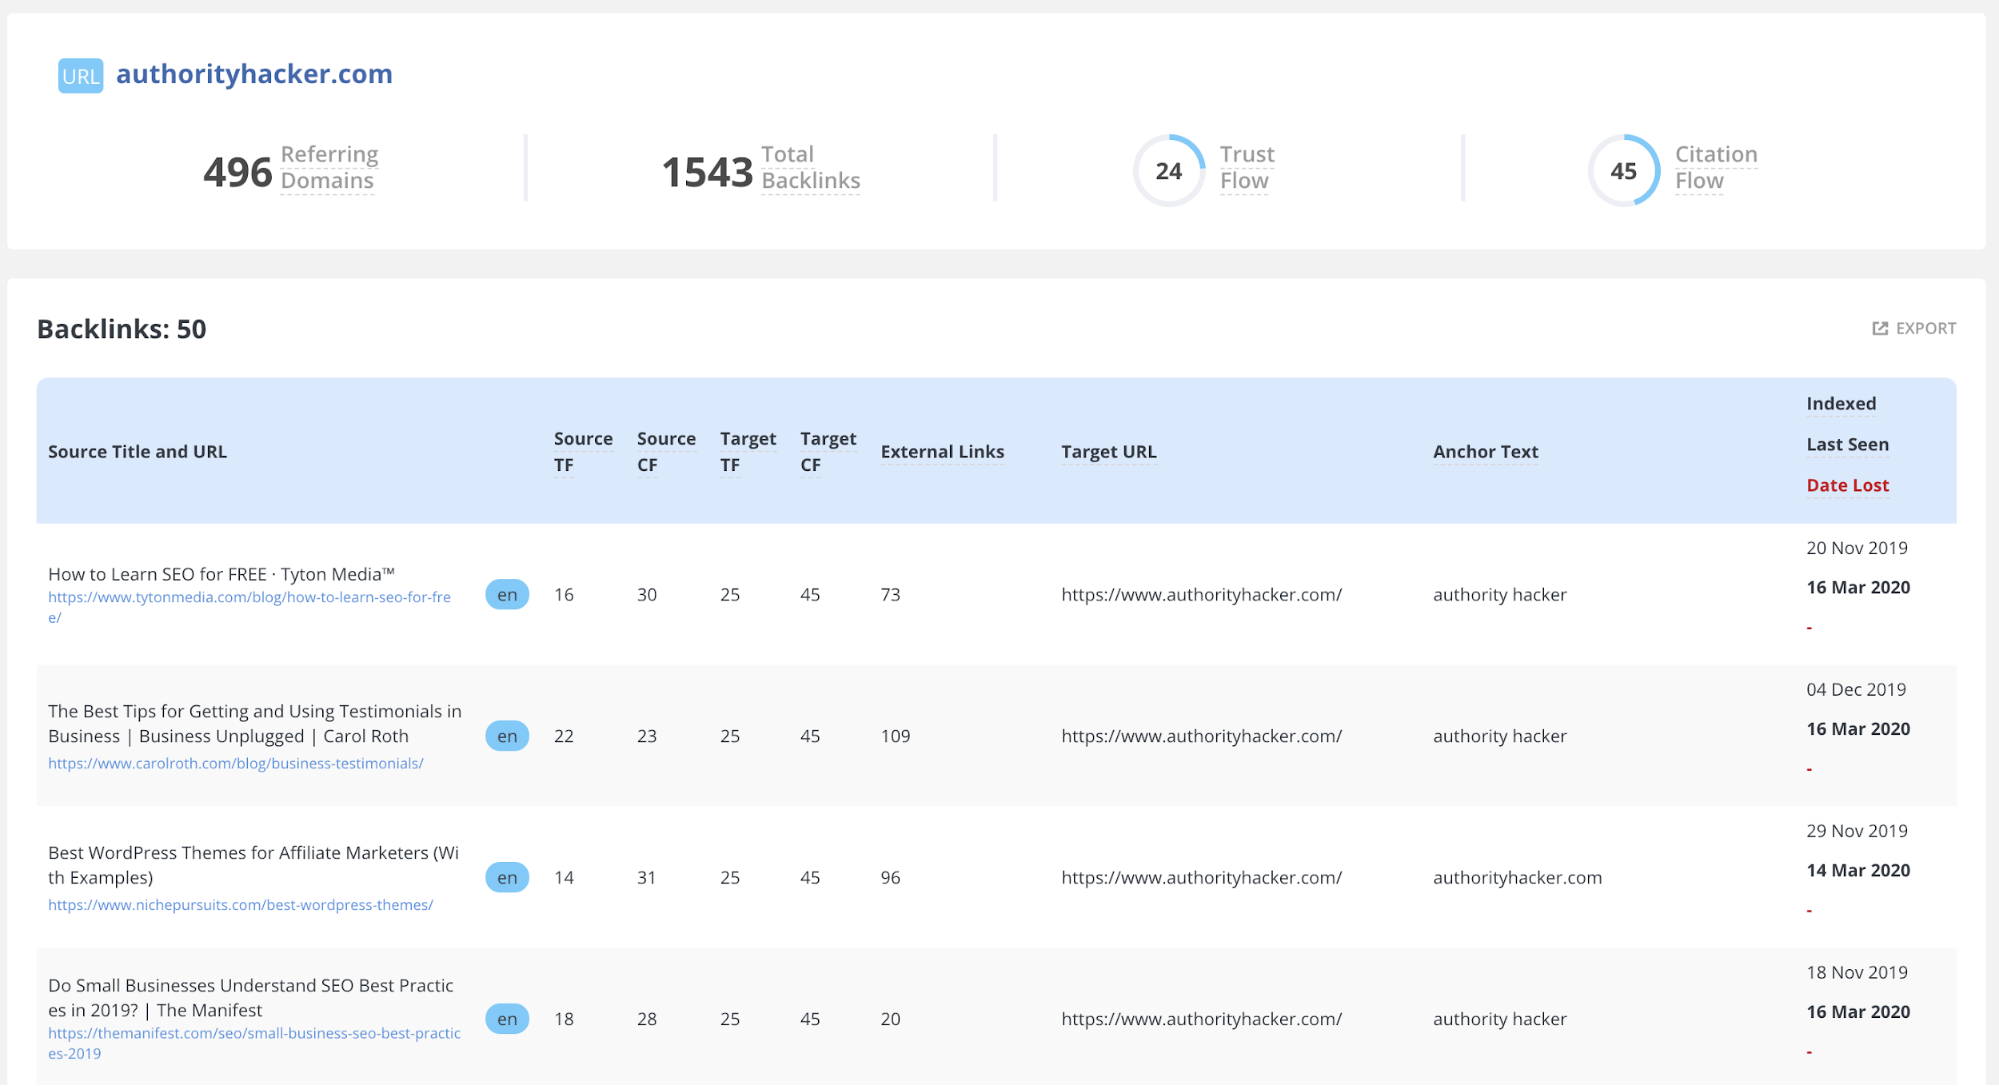Image resolution: width=1999 pixels, height=1086 pixels.
Task: Click Source TF value 16
Action: click(x=564, y=595)
